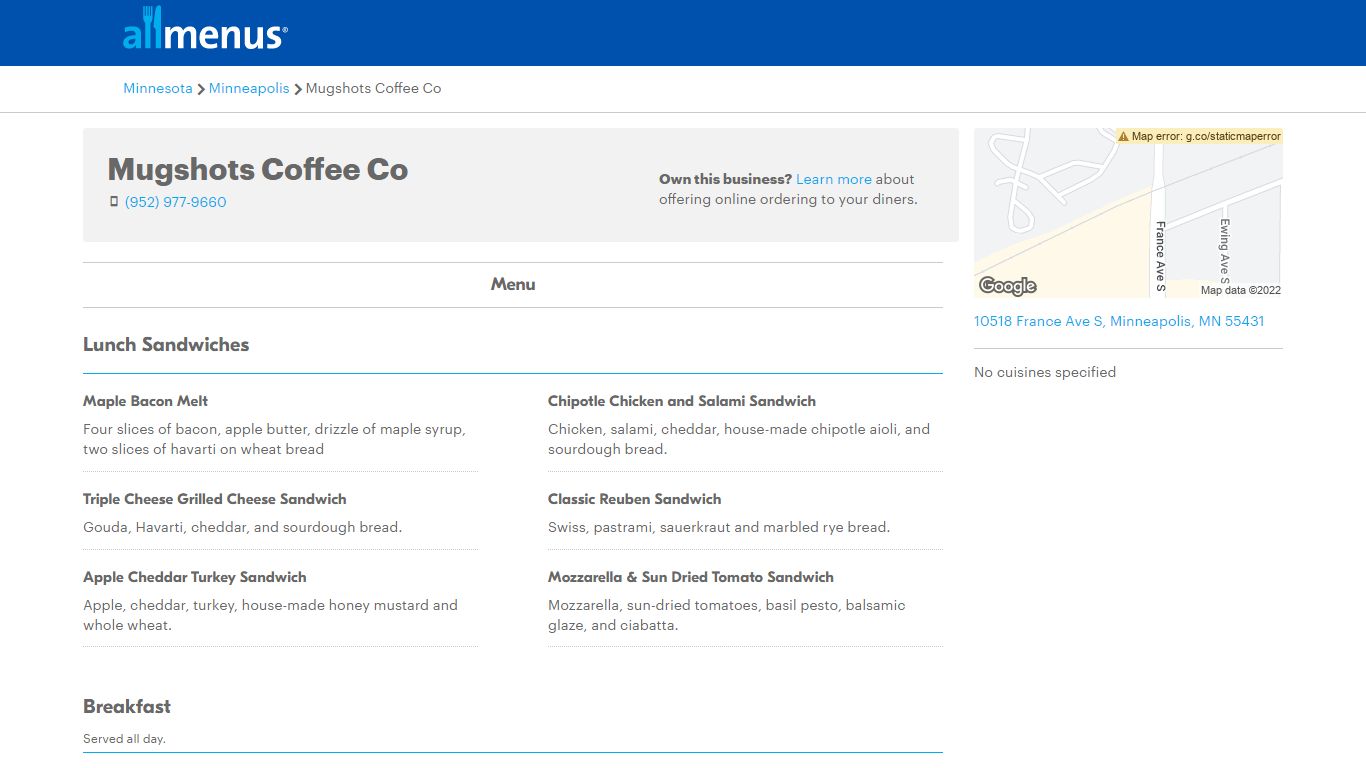Click the Apple Cheddar Turkey description
Image resolution: width=1366 pixels, height=768 pixels.
(270, 615)
